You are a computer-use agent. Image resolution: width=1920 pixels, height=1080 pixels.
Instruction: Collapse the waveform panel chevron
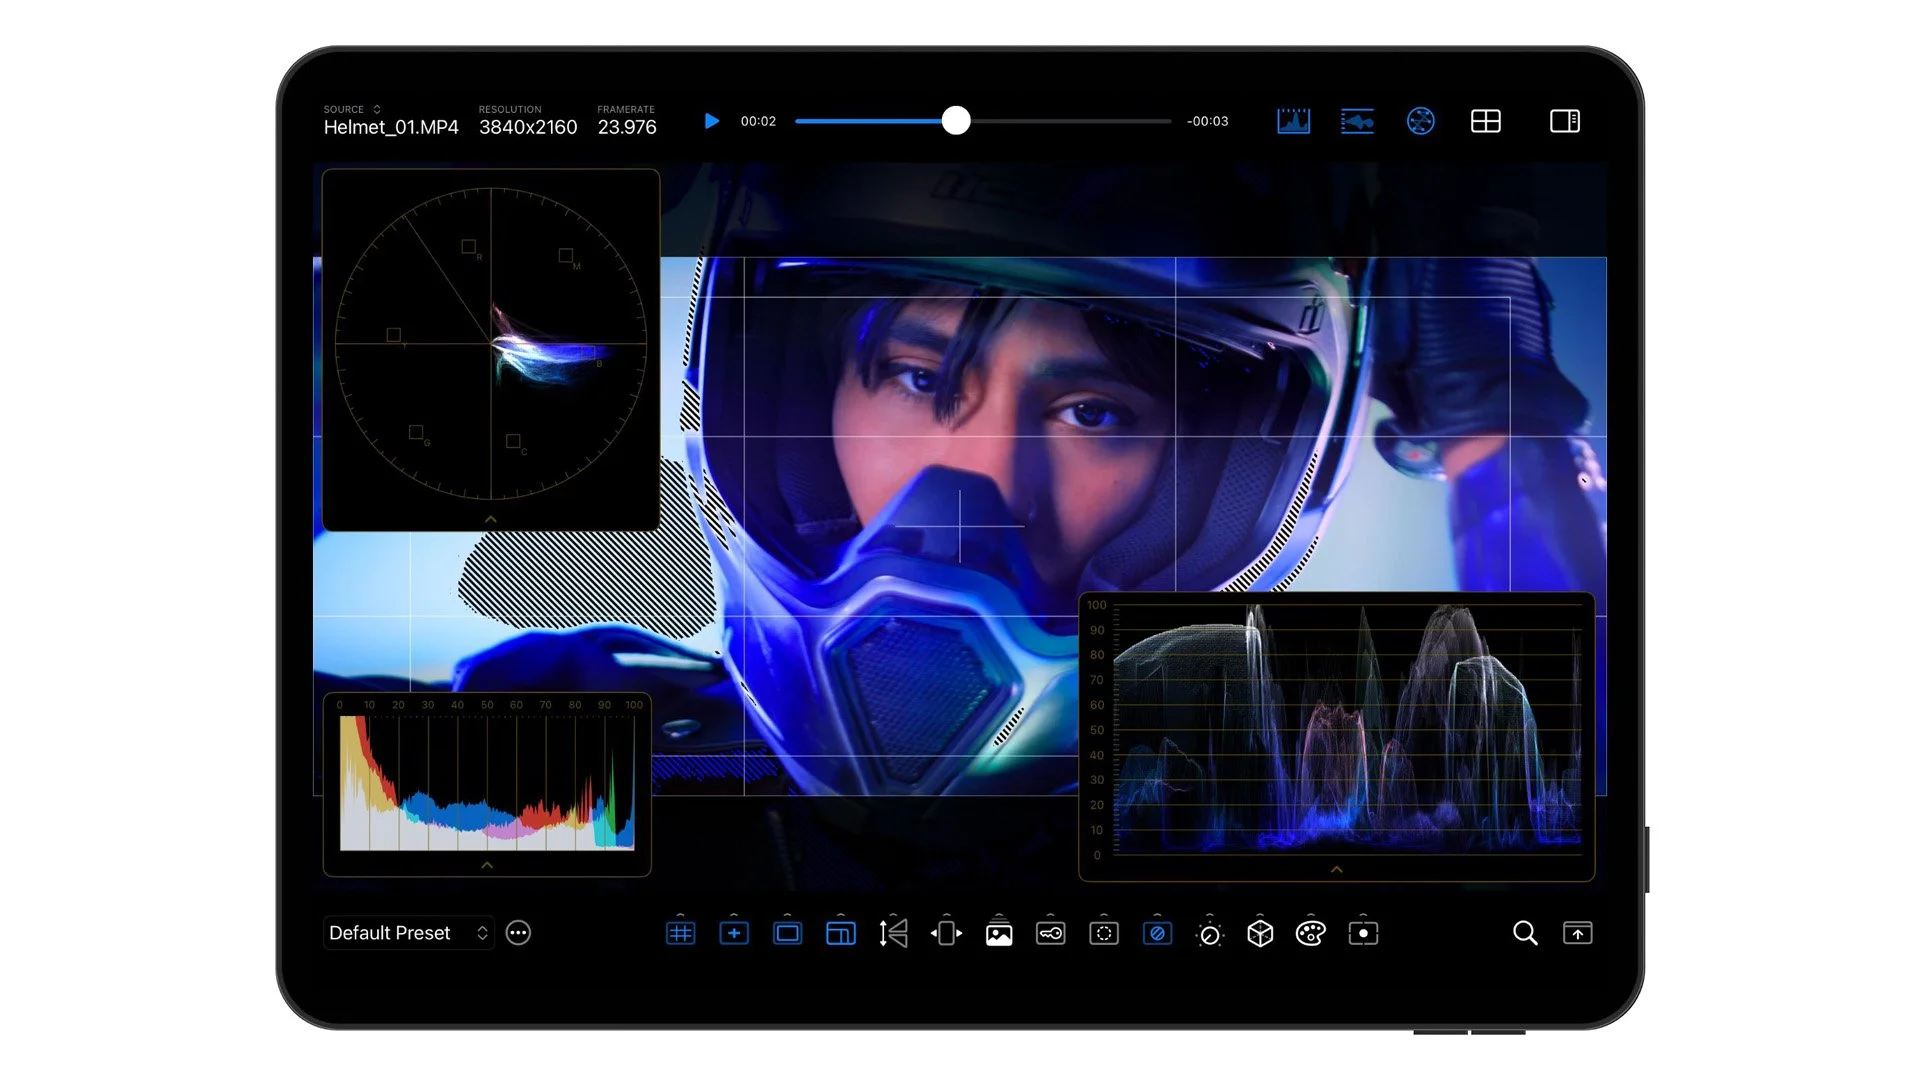(1336, 869)
